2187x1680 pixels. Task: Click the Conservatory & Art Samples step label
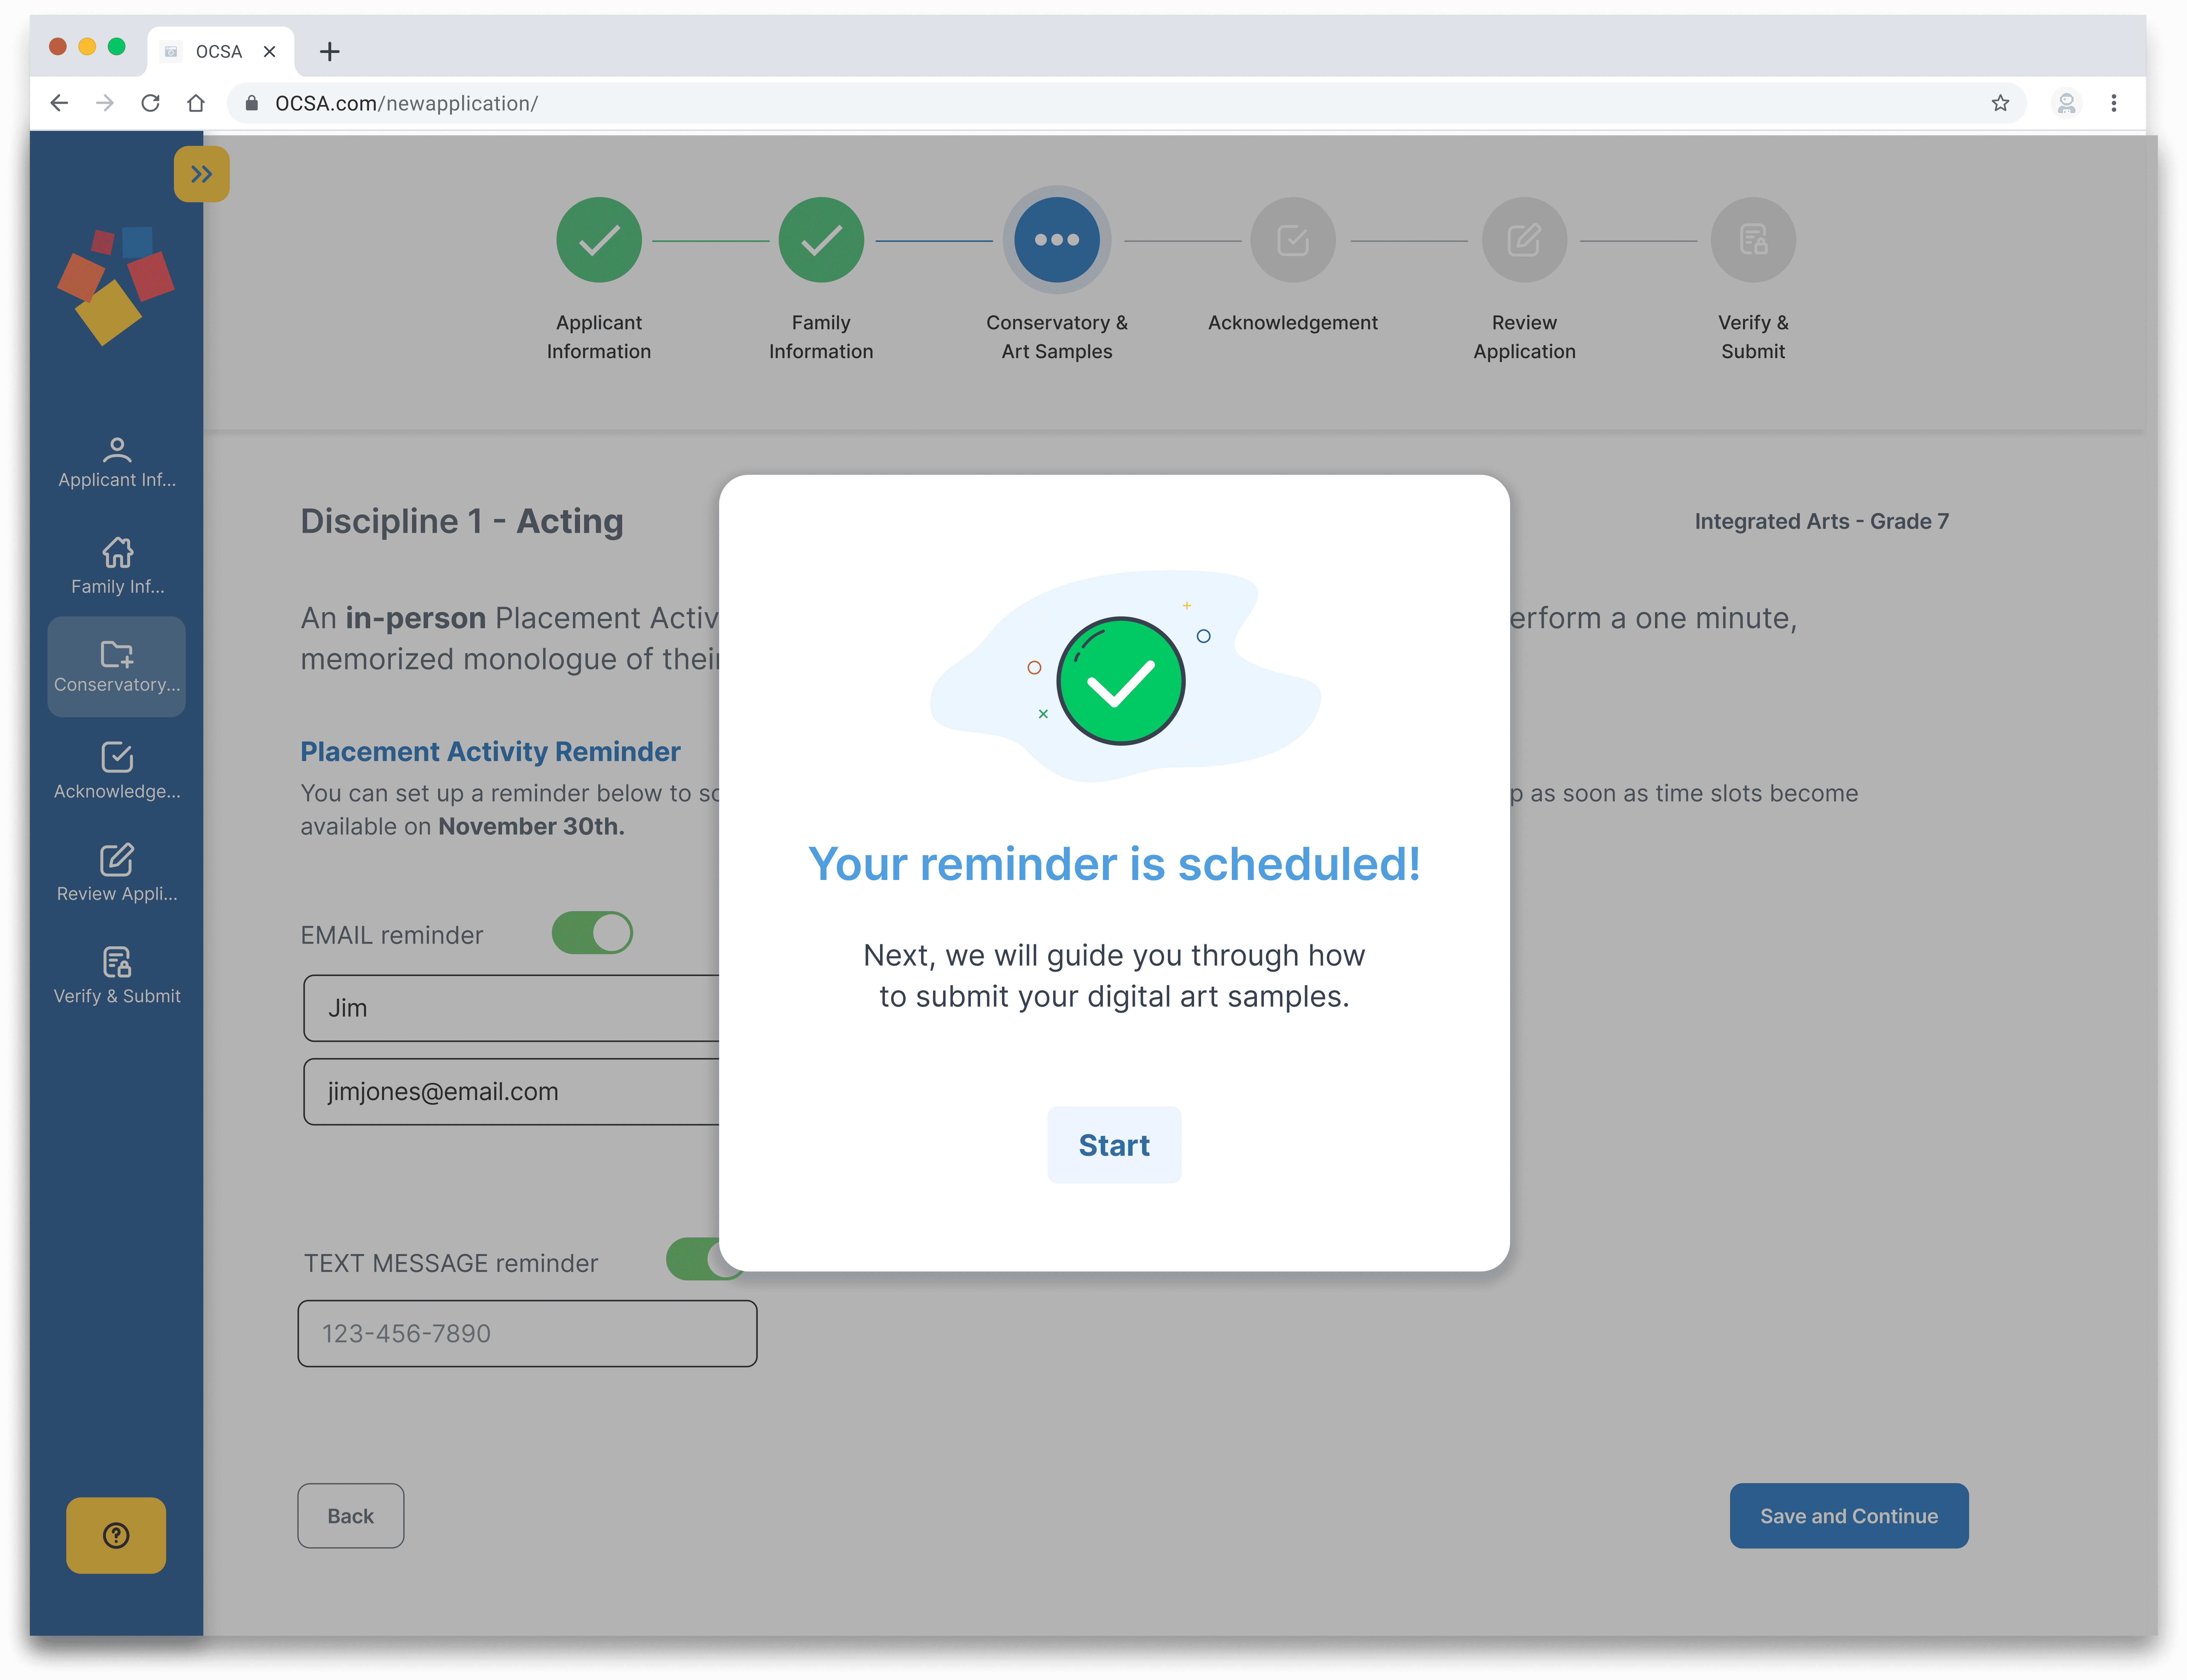tap(1057, 337)
